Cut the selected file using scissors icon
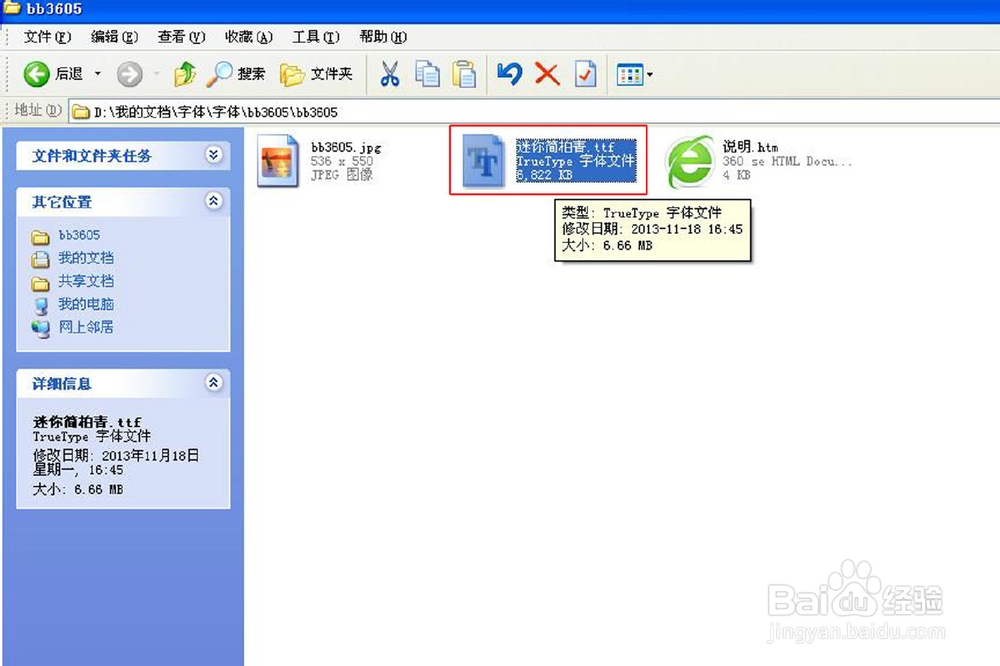The height and width of the screenshot is (666, 1000). click(x=390, y=73)
